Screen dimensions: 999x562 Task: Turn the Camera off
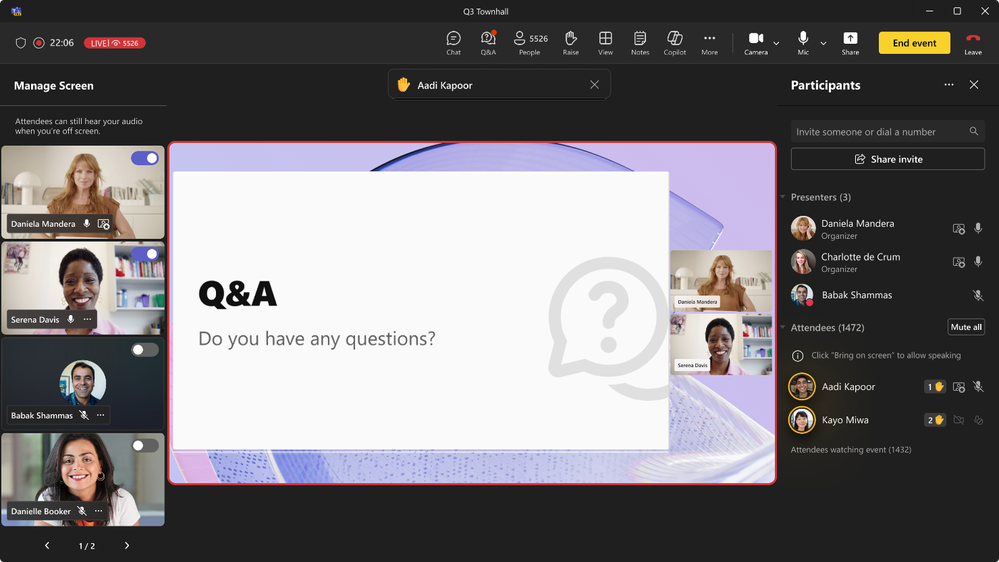pyautogui.click(x=756, y=43)
